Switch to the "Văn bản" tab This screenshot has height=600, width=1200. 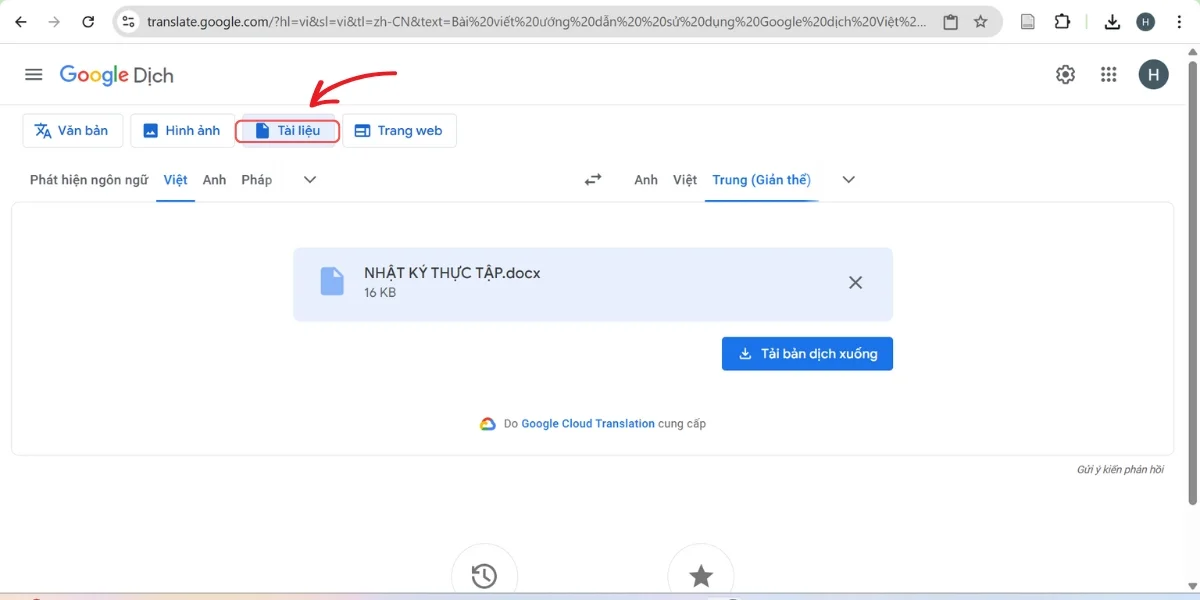coord(72,130)
